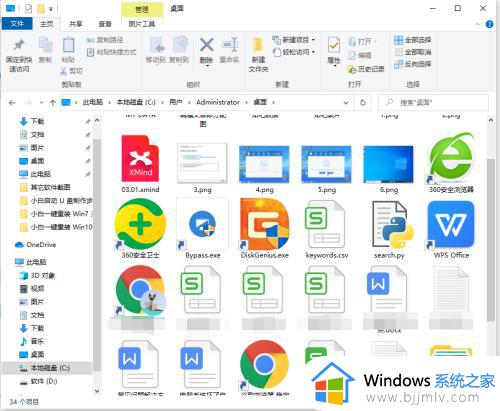500x411 pixels.
Task: Click 历史记录 in the ribbon
Action: [x=366, y=69]
